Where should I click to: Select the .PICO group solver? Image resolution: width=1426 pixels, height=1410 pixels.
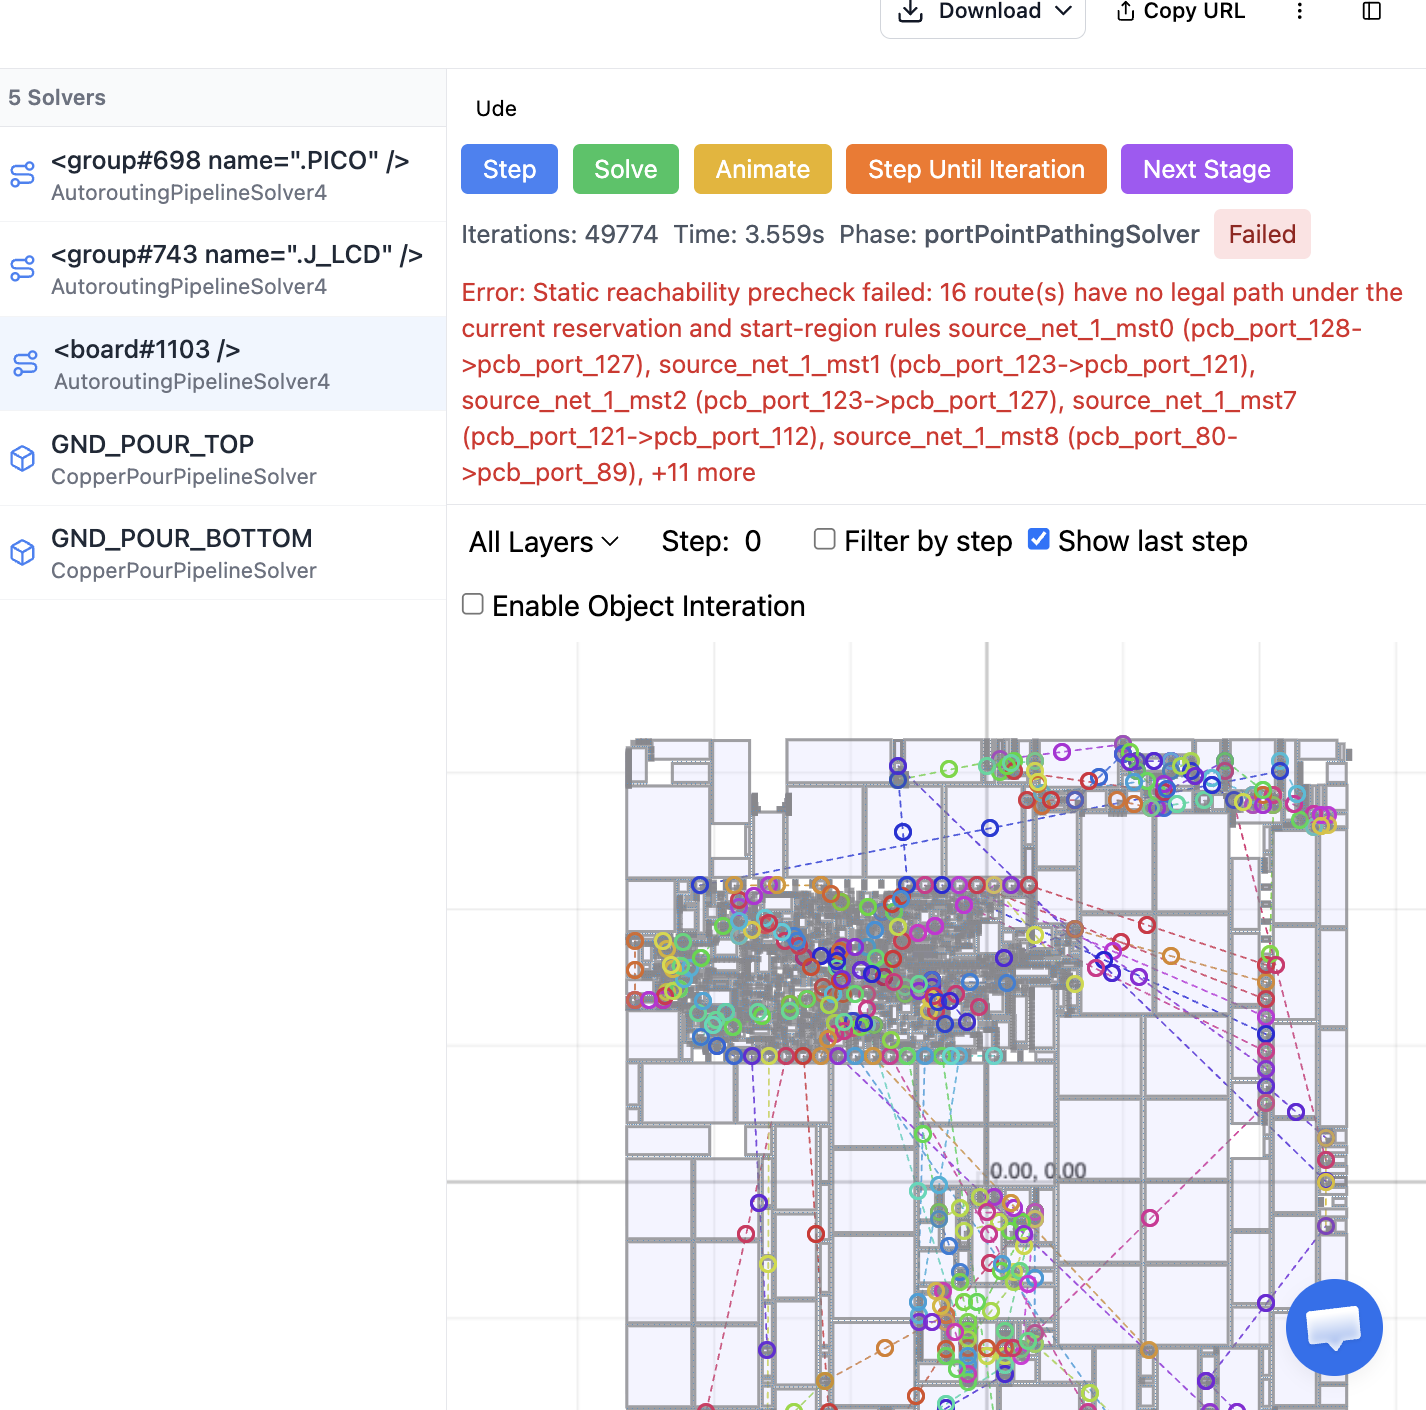tap(223, 175)
